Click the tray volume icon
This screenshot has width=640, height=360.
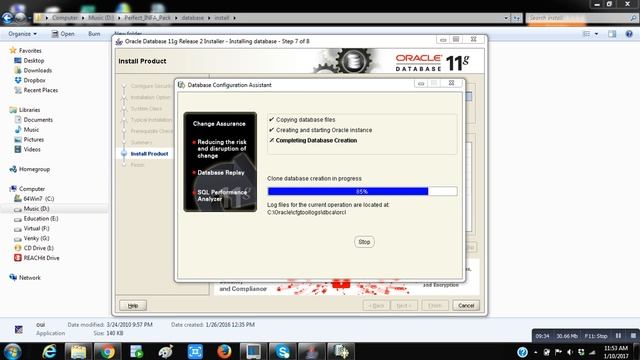click(x=570, y=352)
